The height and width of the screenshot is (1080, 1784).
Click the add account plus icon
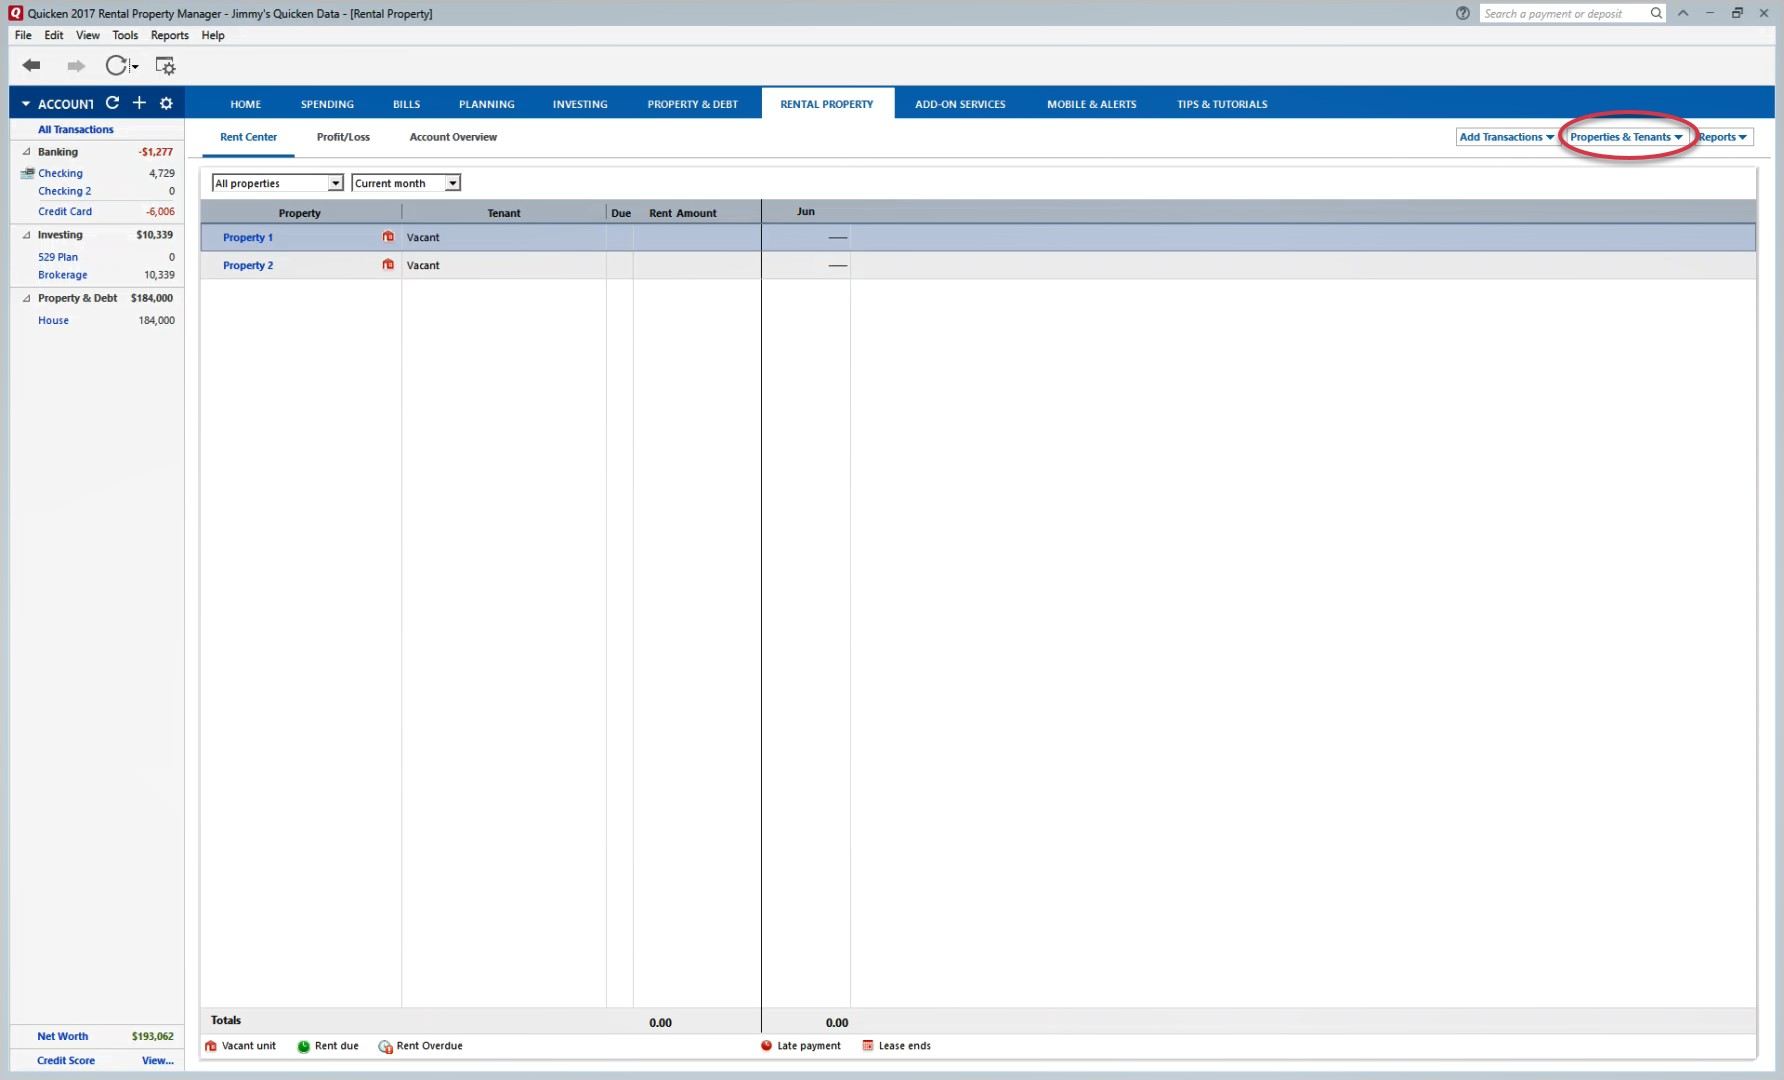coord(139,103)
